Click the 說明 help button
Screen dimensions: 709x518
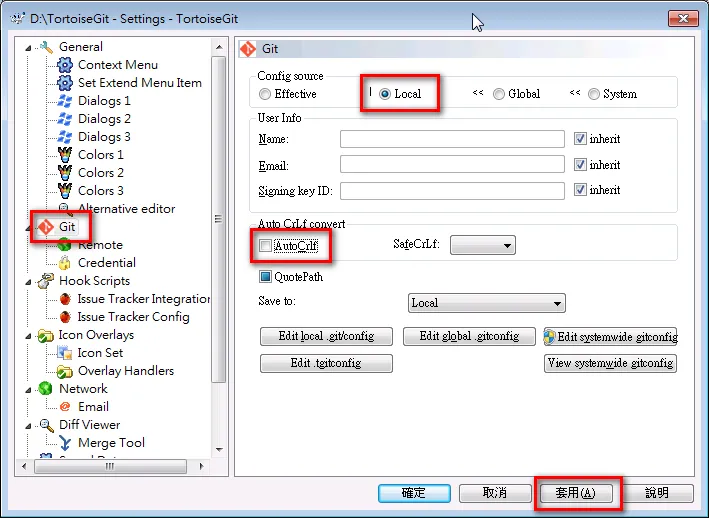point(657,493)
